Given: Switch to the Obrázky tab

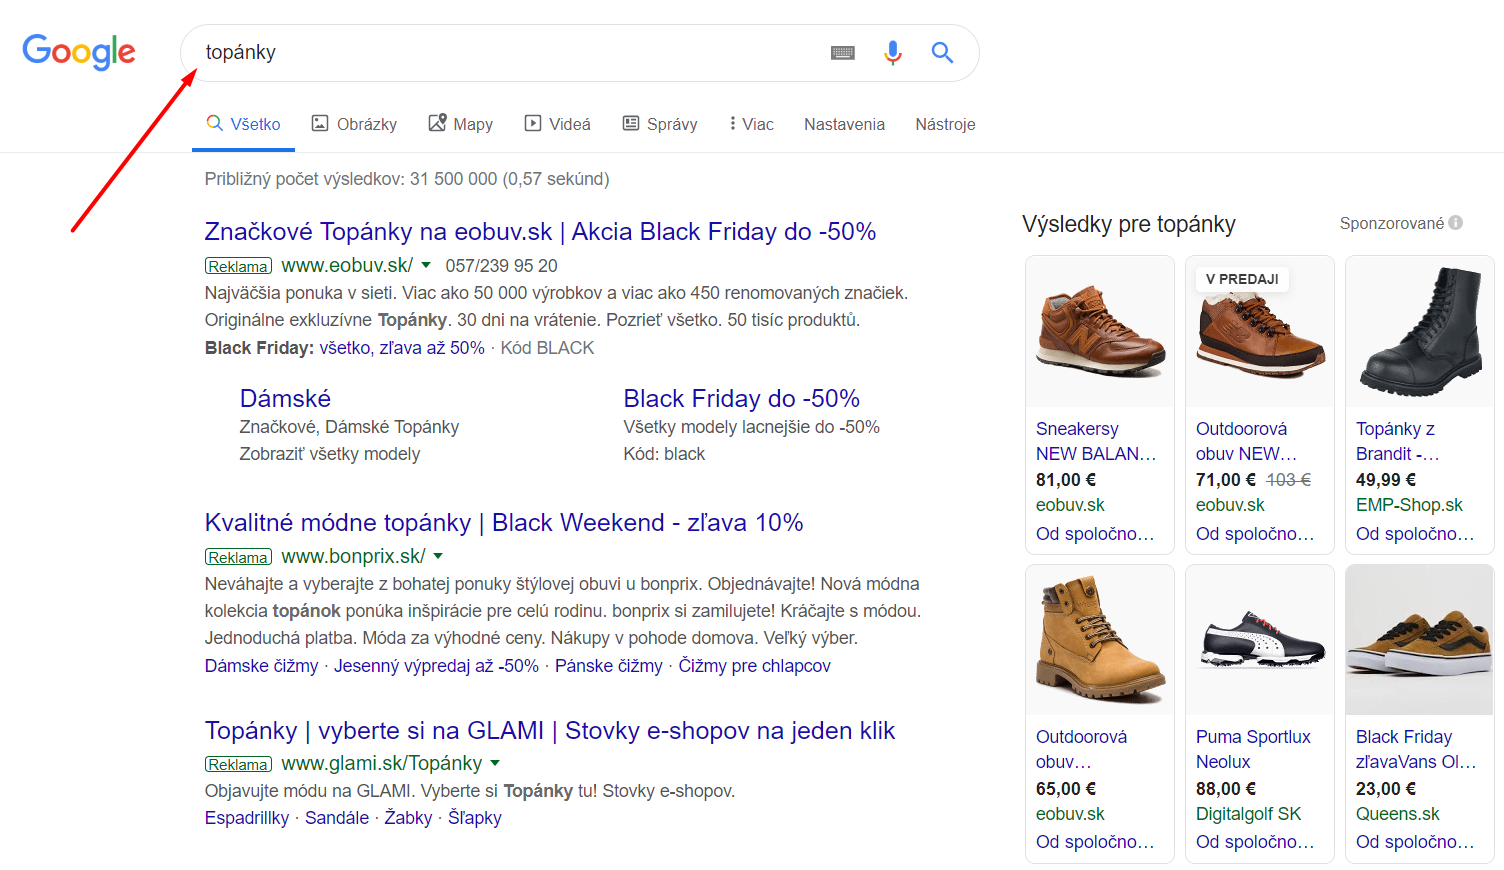Looking at the screenshot, I should click(x=354, y=124).
